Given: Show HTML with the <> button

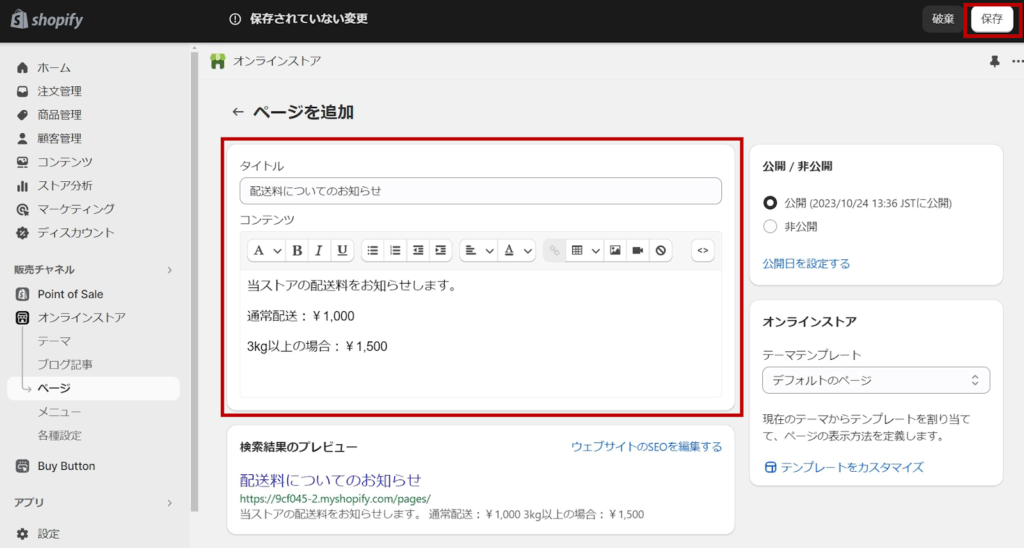Looking at the screenshot, I should click(703, 250).
